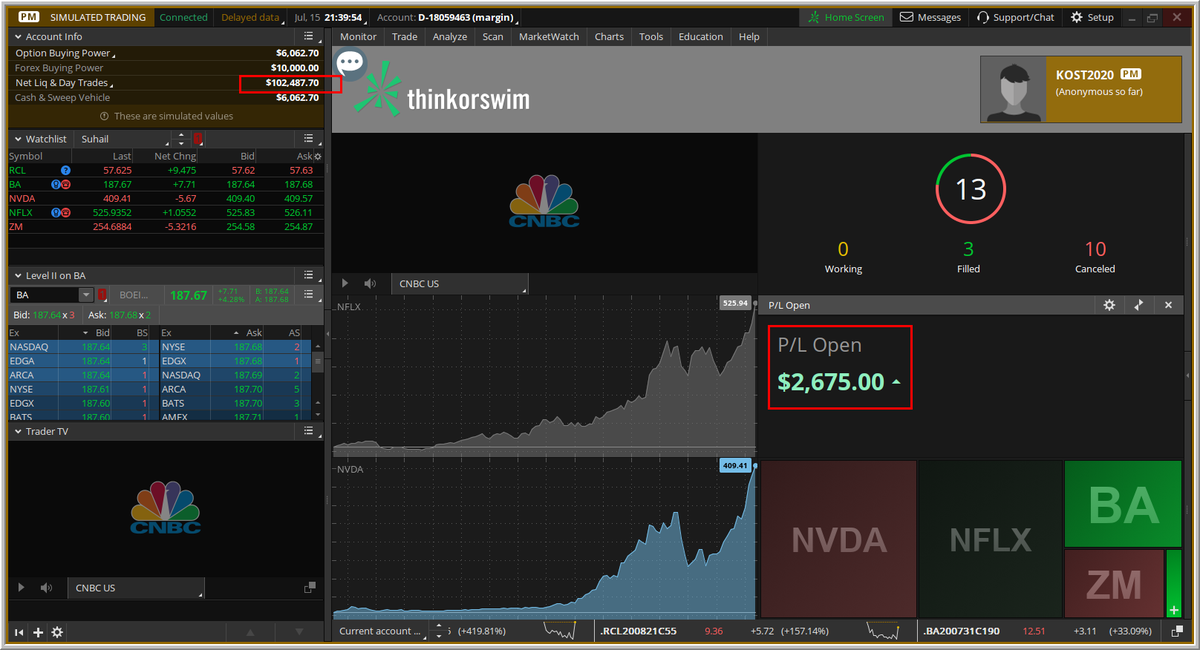Screen dimensions: 1200x650
Task: Select the NVDA heat map tile
Action: pyautogui.click(x=839, y=539)
